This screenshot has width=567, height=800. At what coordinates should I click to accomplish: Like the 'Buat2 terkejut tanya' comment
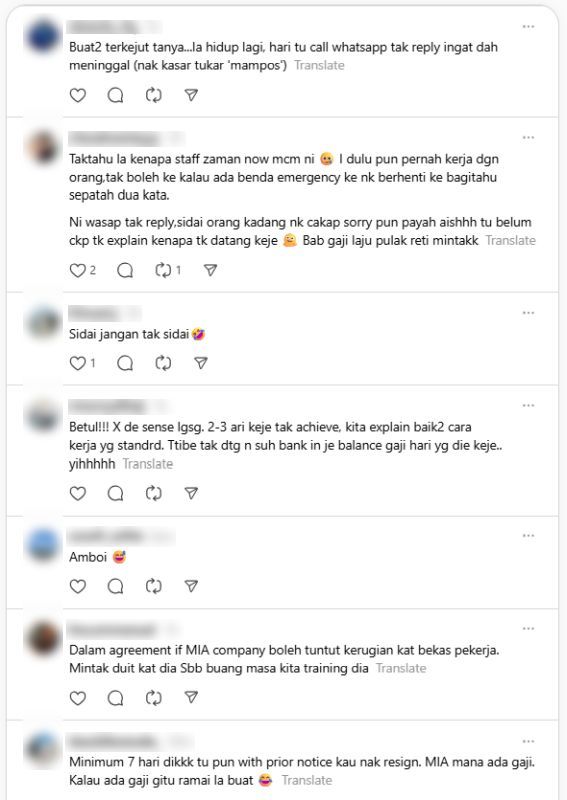(x=78, y=95)
